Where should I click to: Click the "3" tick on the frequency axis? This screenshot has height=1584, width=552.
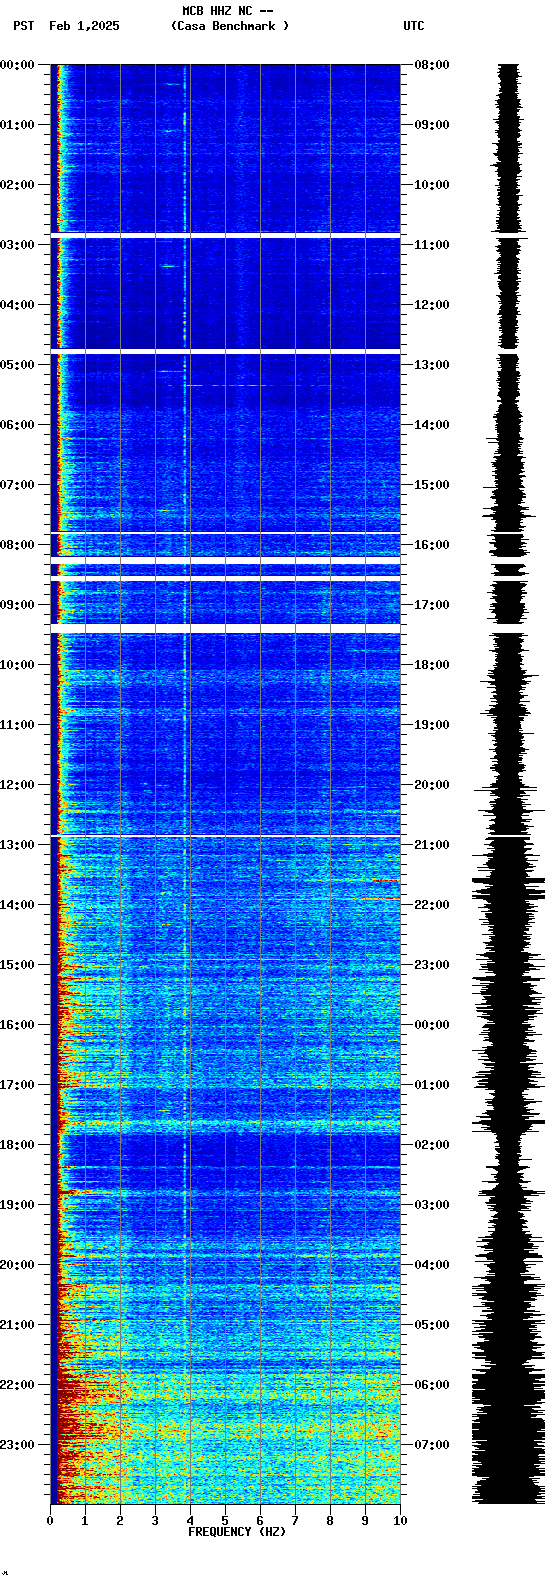click(155, 1521)
